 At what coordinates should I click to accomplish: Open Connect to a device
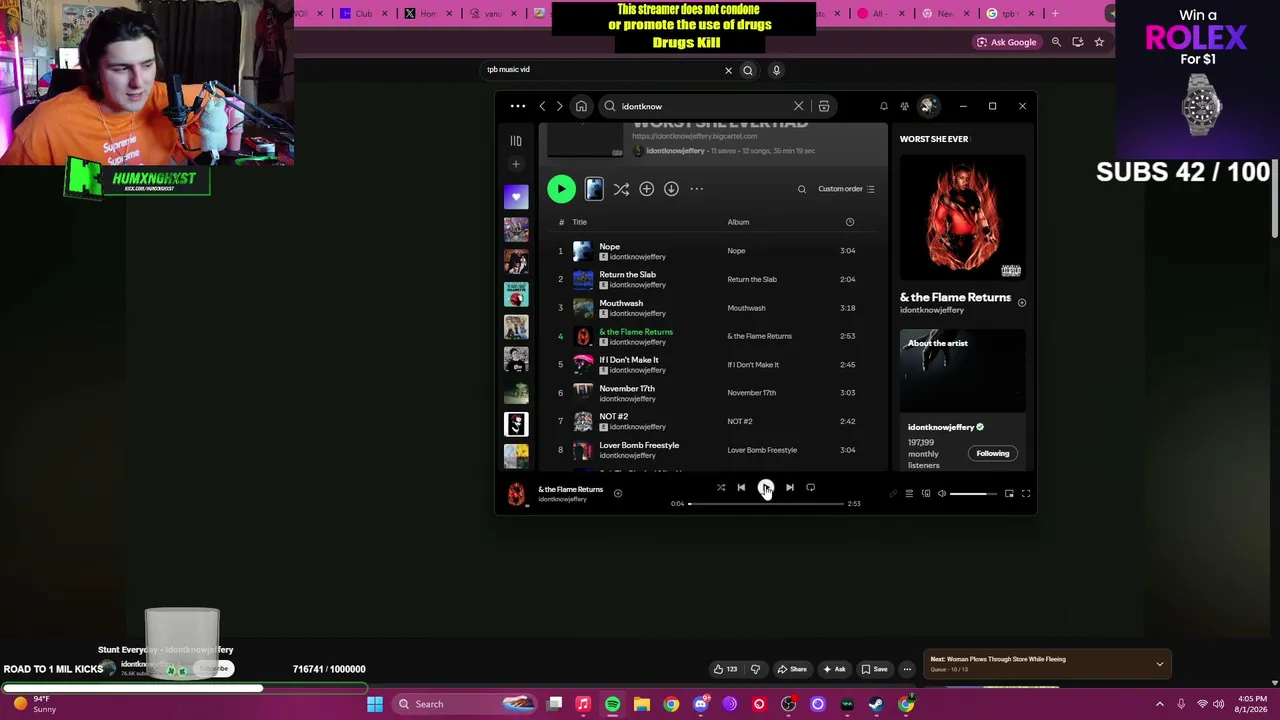point(926,494)
